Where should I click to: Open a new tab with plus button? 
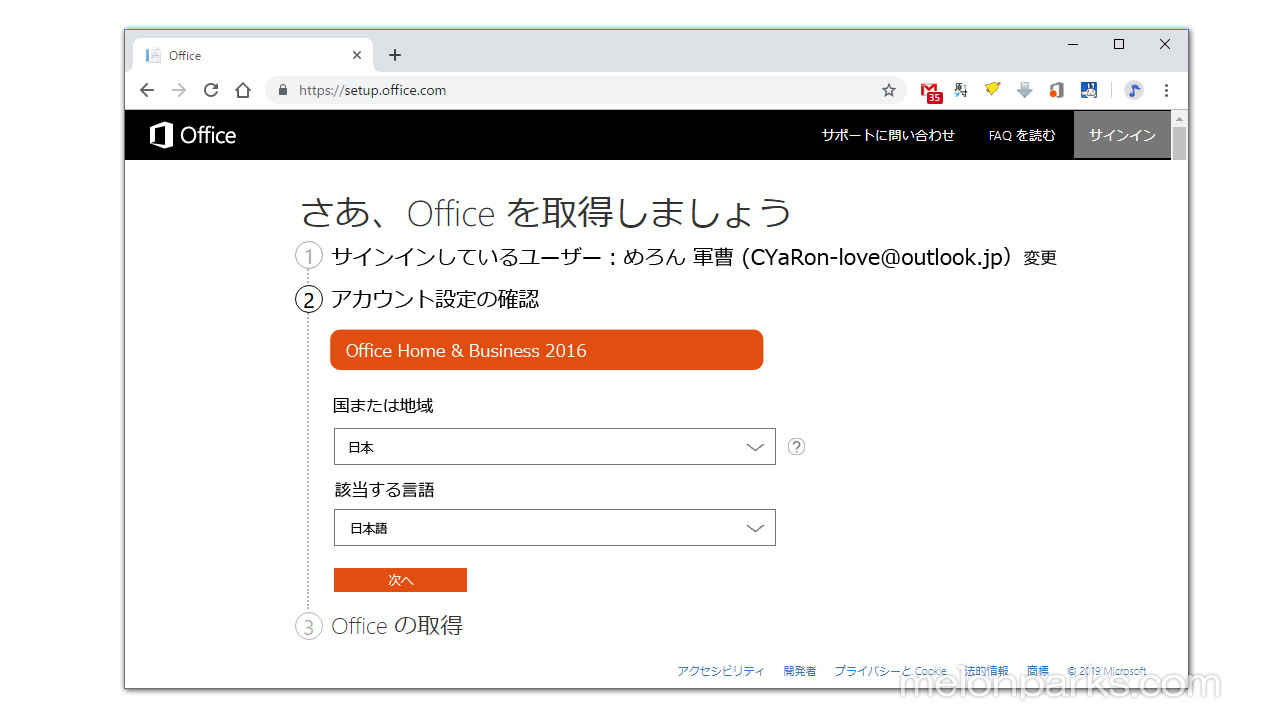[x=395, y=55]
